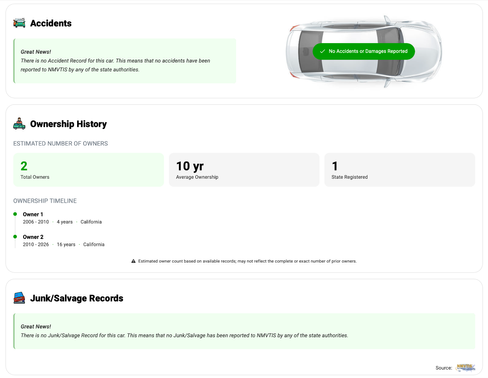Click the checkmark in No Accidents badge
Screen dimensions: 488x378
(x=322, y=51)
